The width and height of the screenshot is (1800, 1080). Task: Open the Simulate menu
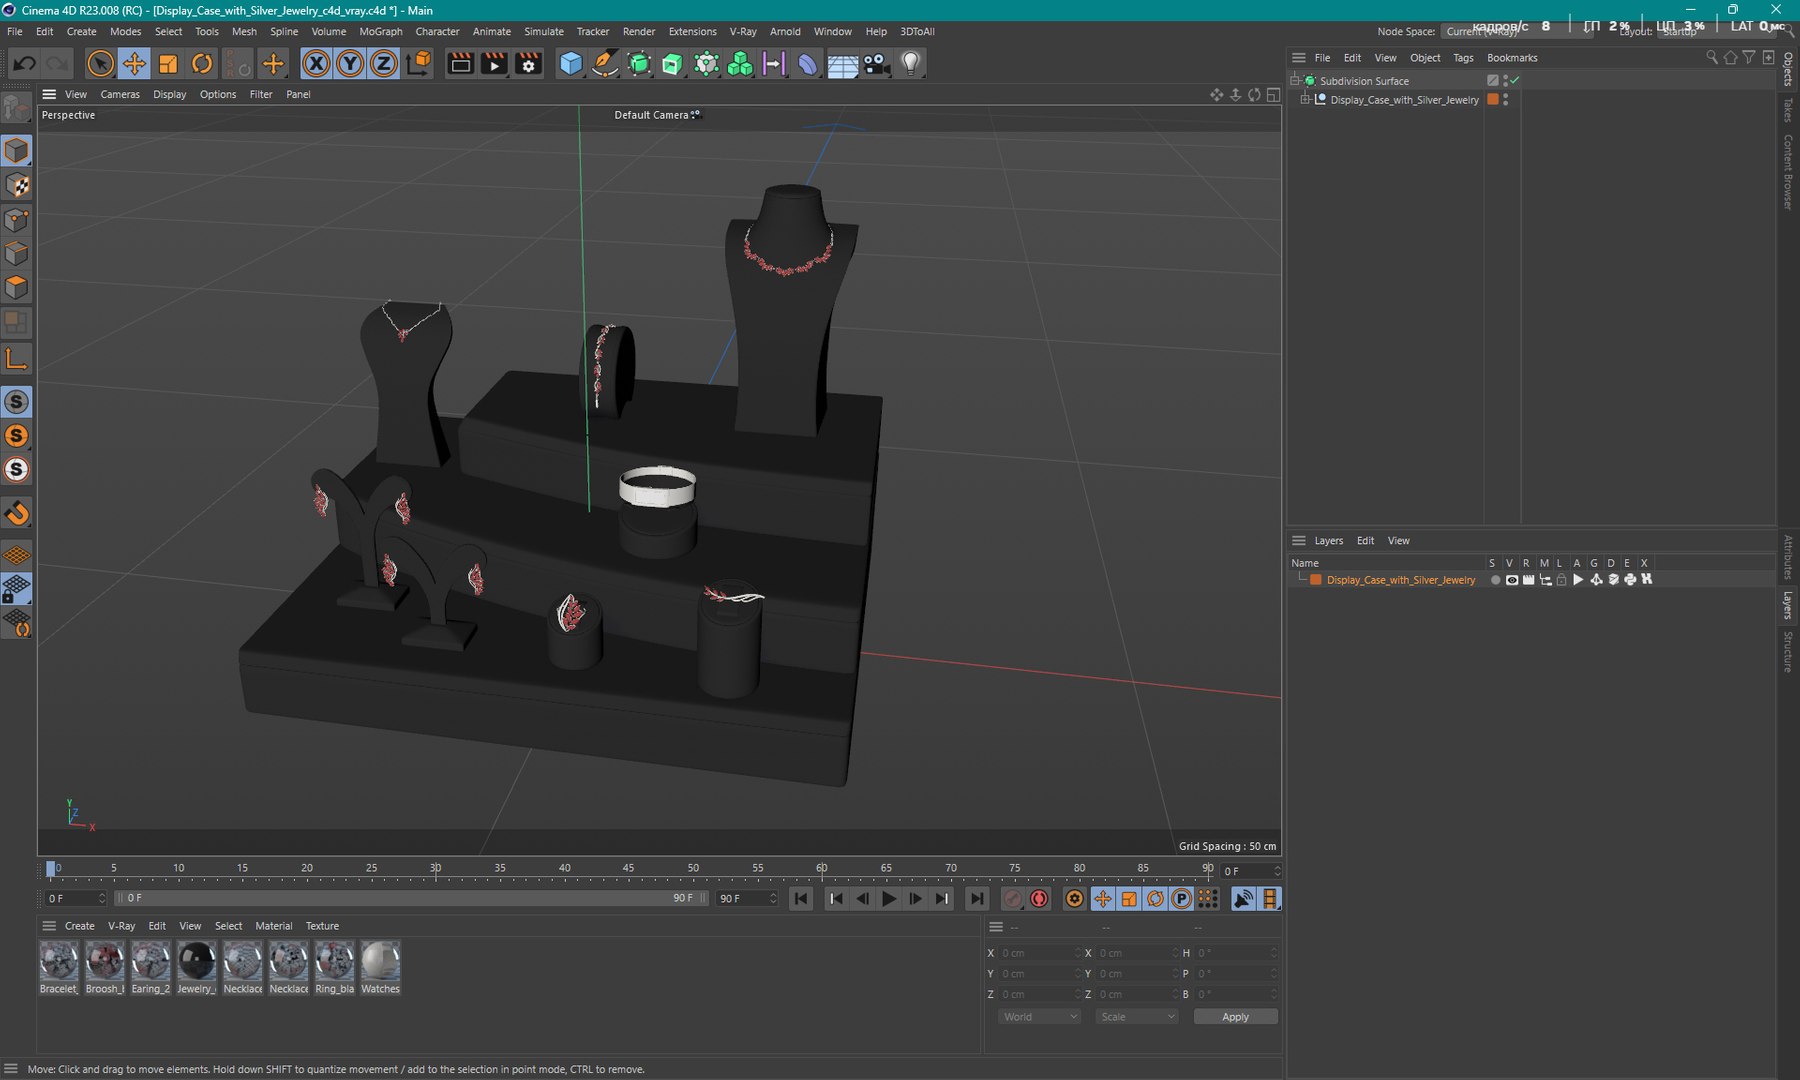[543, 32]
